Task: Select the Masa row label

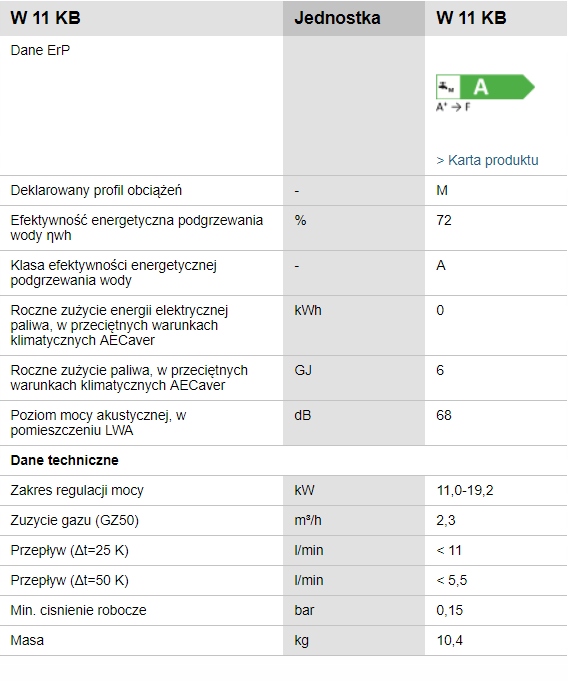Action: [x=27, y=640]
